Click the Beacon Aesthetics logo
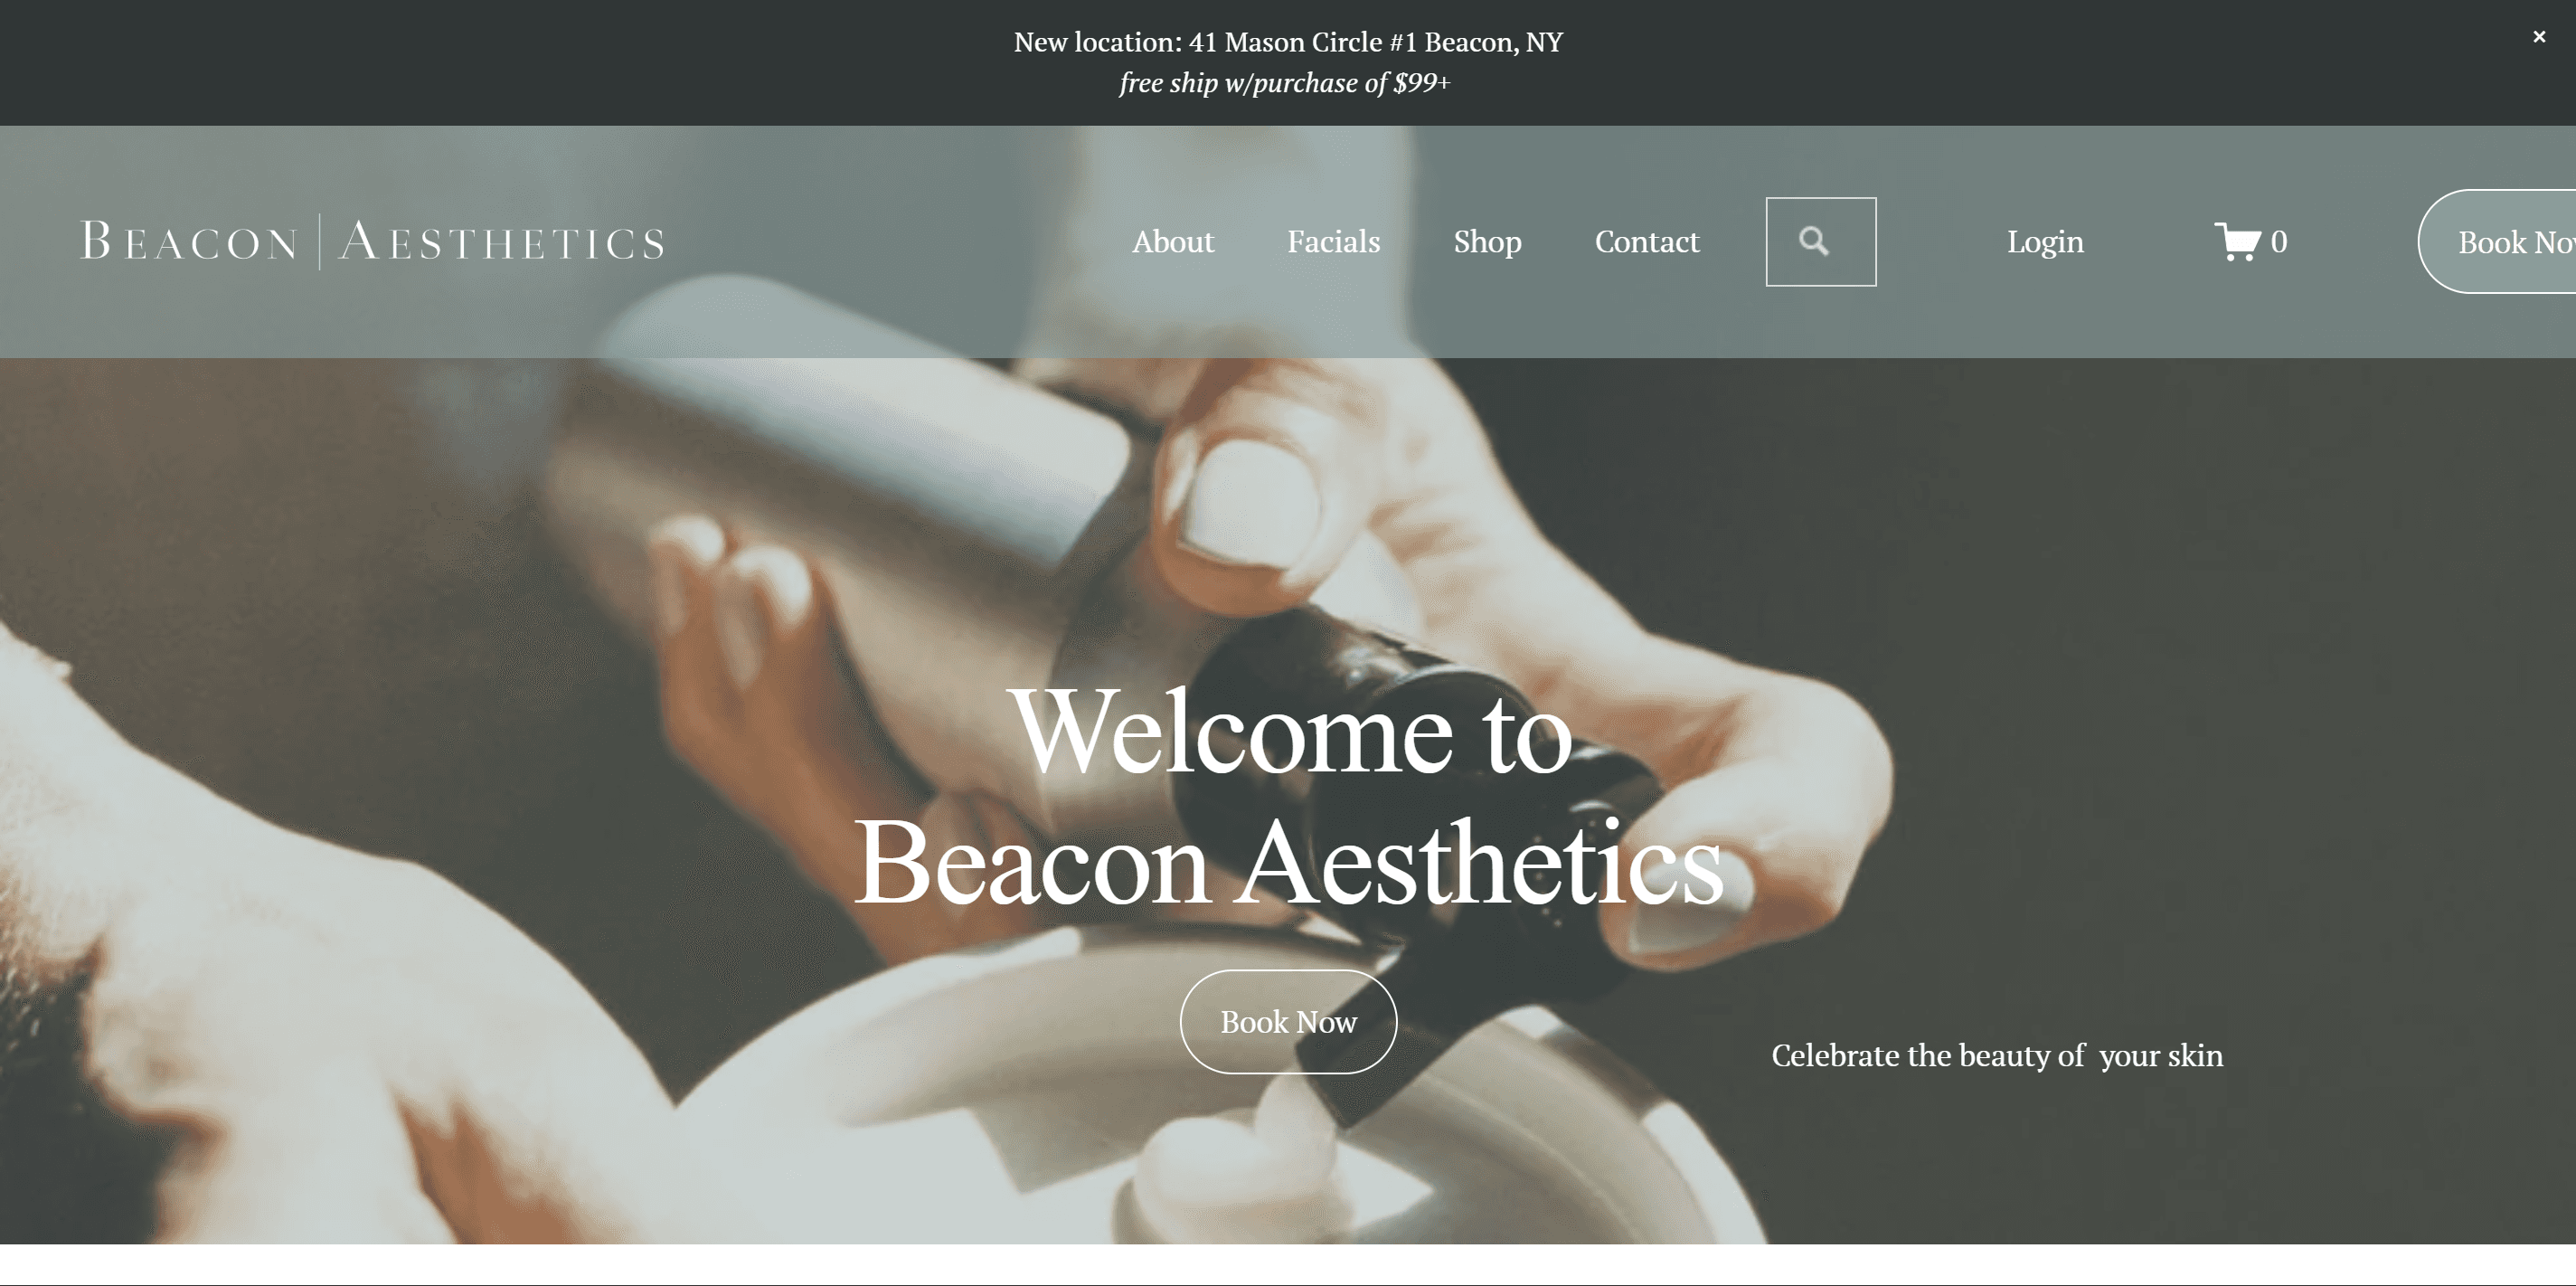This screenshot has height=1286, width=2576. (x=372, y=241)
